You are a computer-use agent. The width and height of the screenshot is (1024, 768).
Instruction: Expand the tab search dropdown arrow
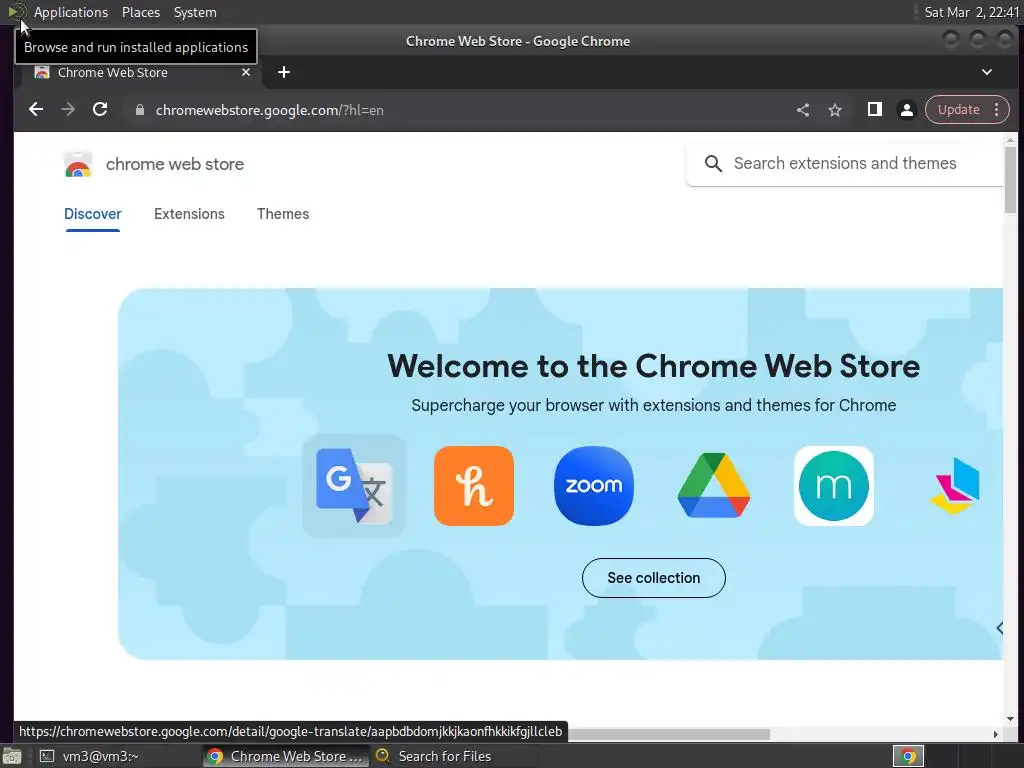(987, 72)
